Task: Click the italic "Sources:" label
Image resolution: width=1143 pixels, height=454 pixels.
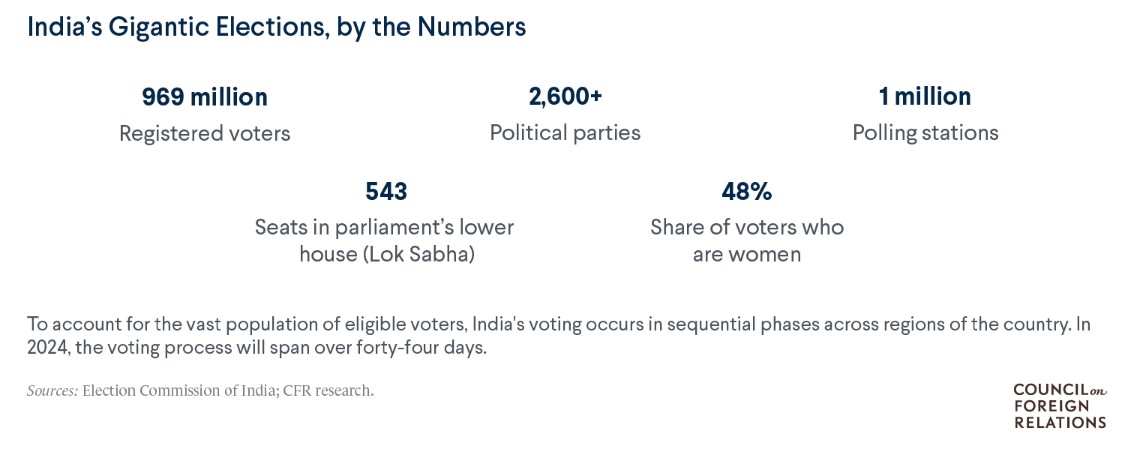Action: pos(52,390)
